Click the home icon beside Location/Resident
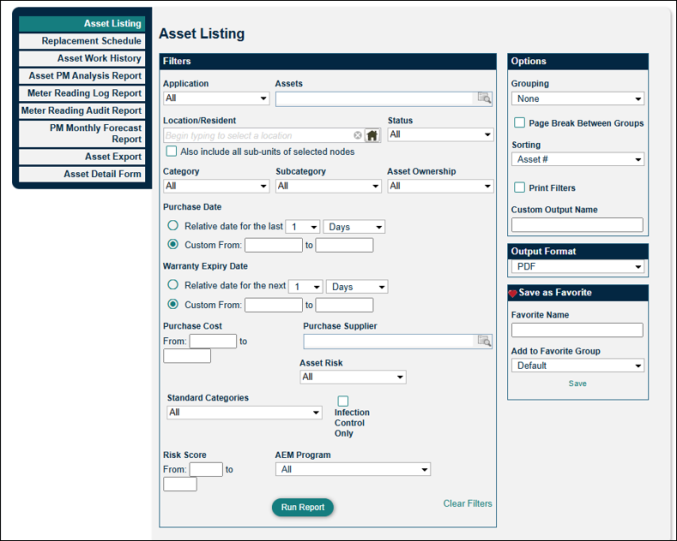The image size is (677, 541). 372,136
